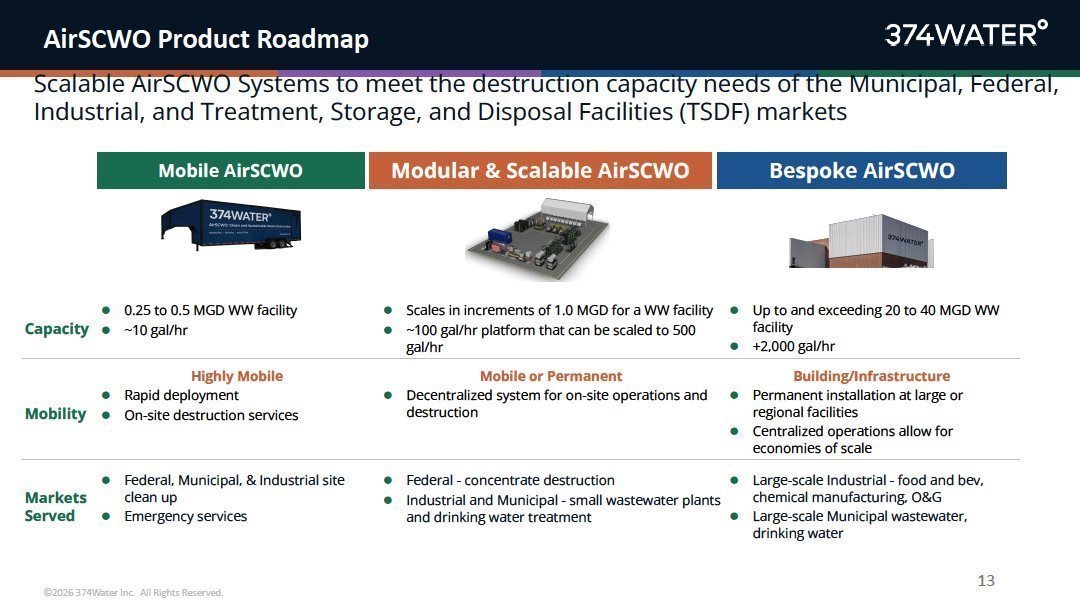Click the 'Mobile or Permanent' subheading
Image resolution: width=1080 pixels, height=608 pixels.
click(551, 376)
